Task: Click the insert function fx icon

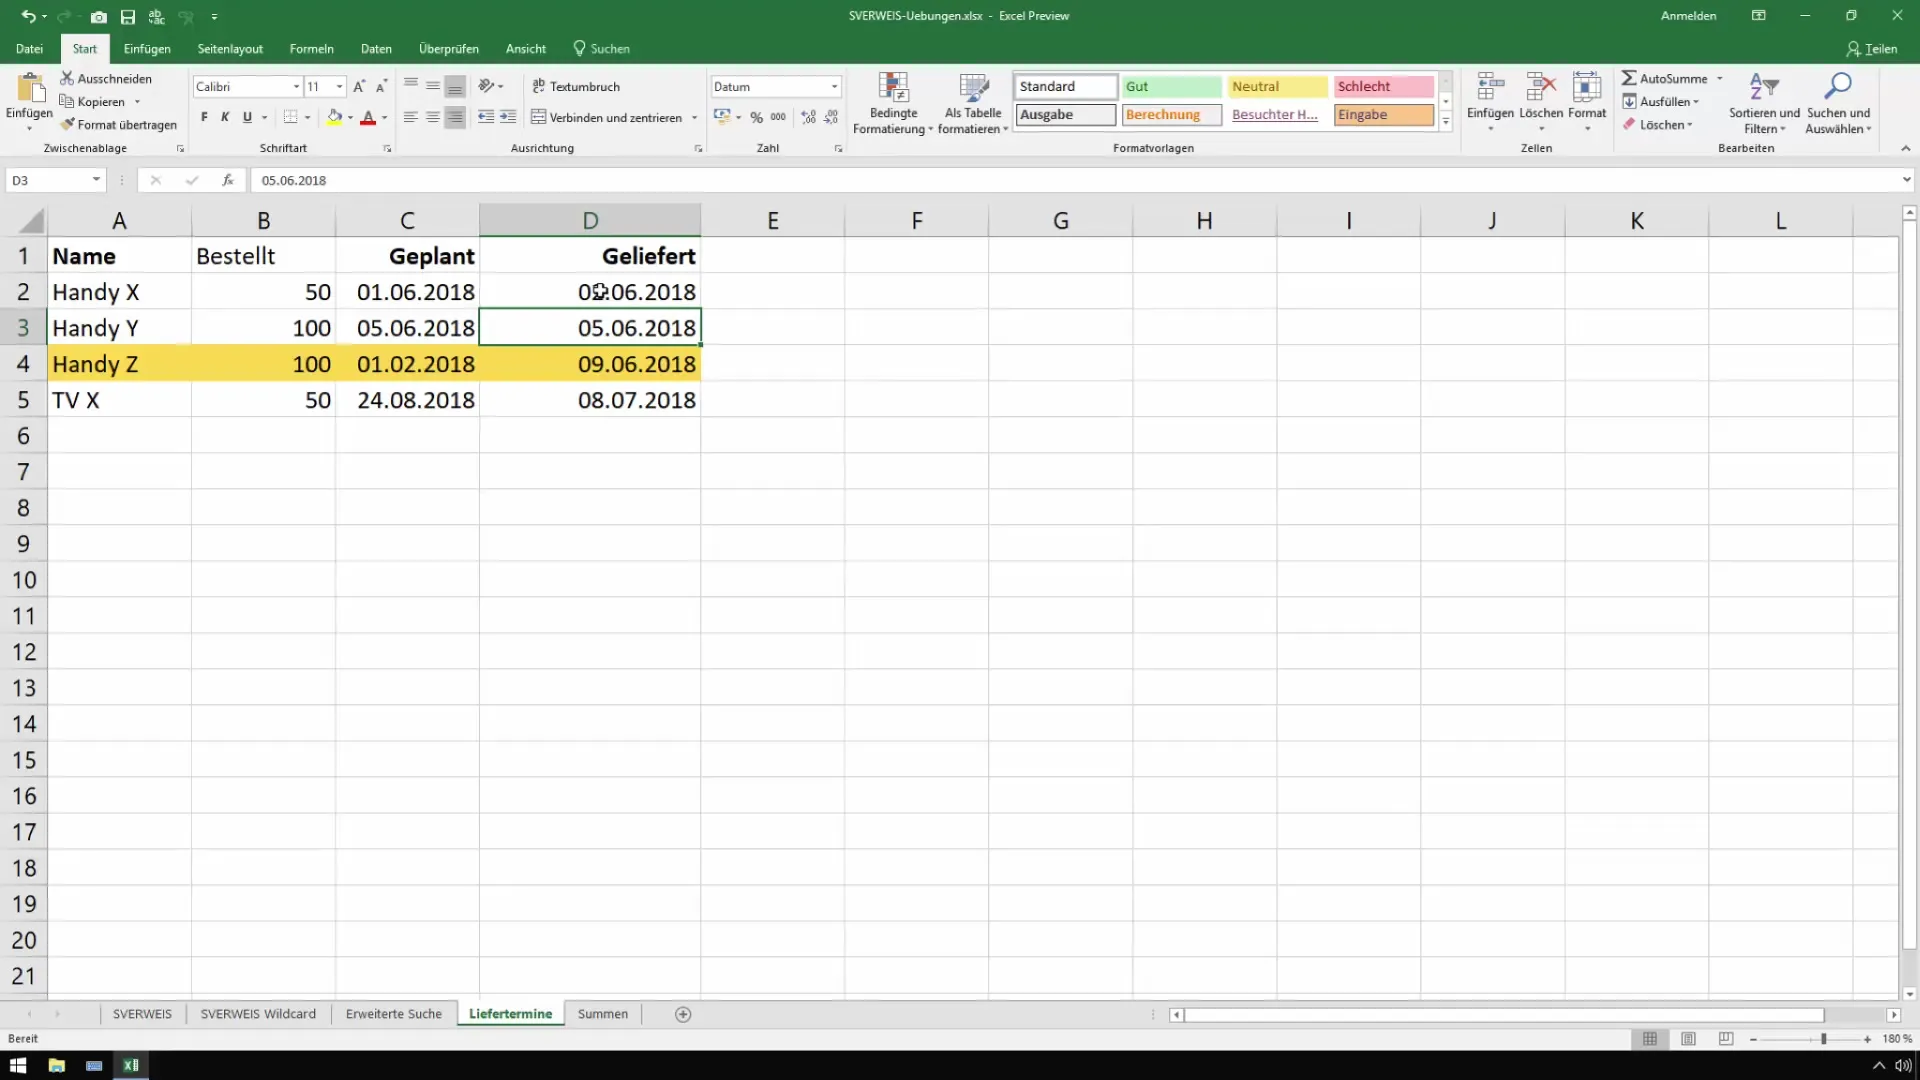Action: click(x=228, y=180)
